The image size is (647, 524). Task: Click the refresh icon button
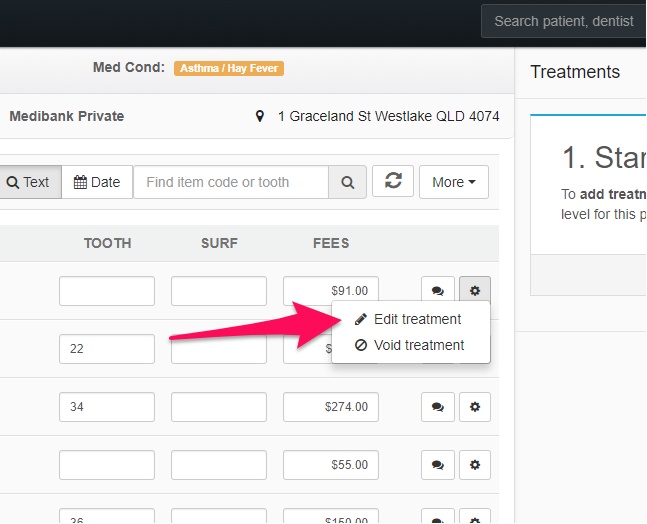pyautogui.click(x=393, y=182)
